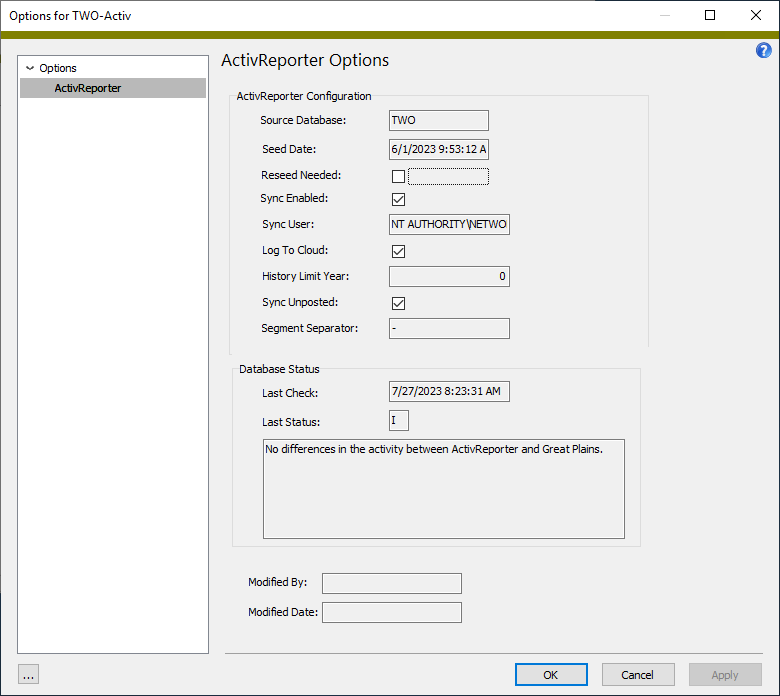This screenshot has height=696, width=780.
Task: Click the Last Check date field
Action: (449, 392)
